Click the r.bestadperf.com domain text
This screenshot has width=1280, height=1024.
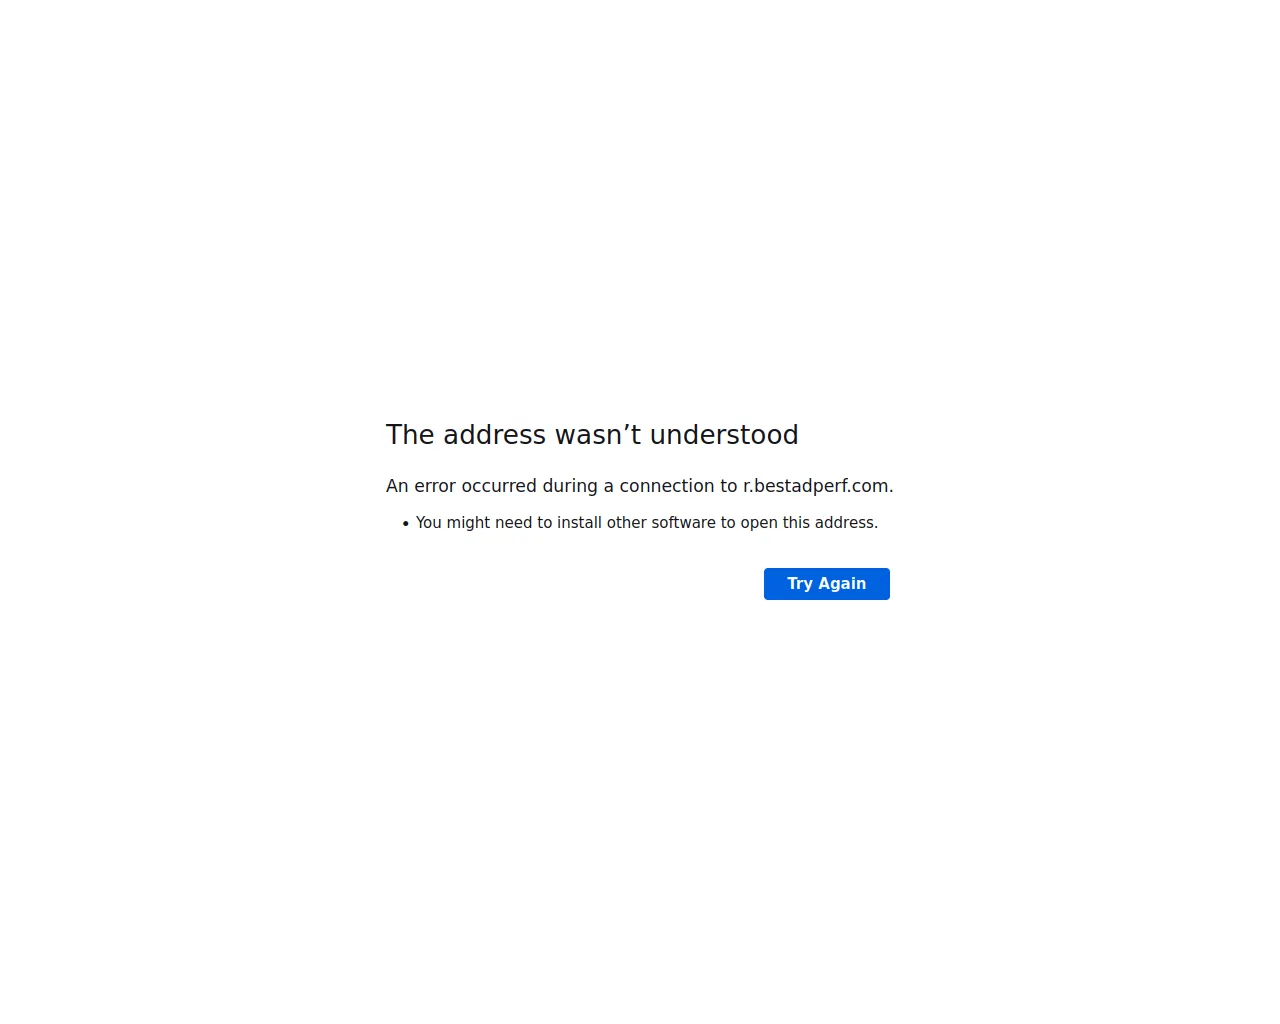[816, 486]
